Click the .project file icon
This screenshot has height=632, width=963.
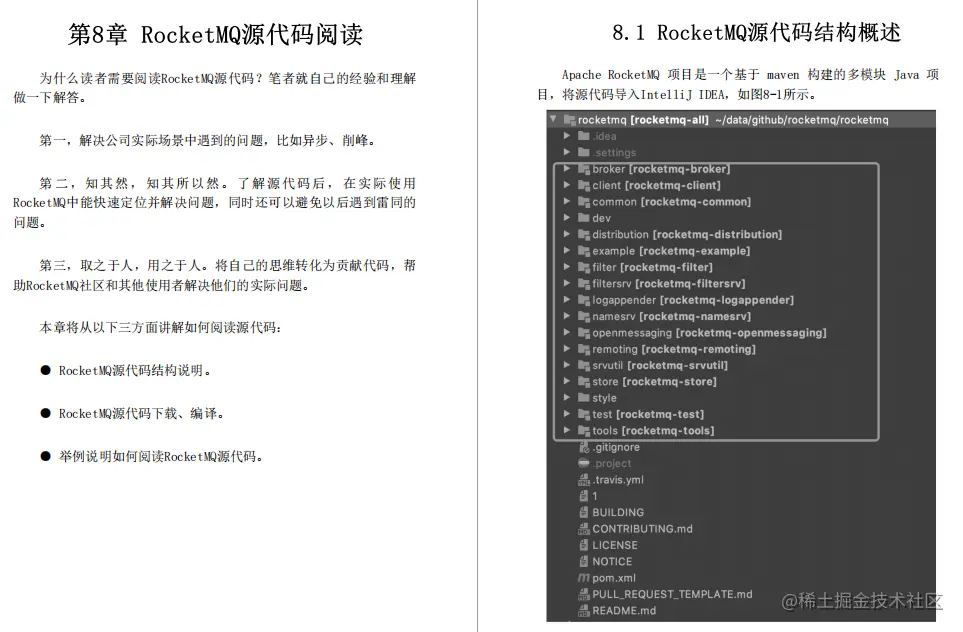[x=584, y=463]
